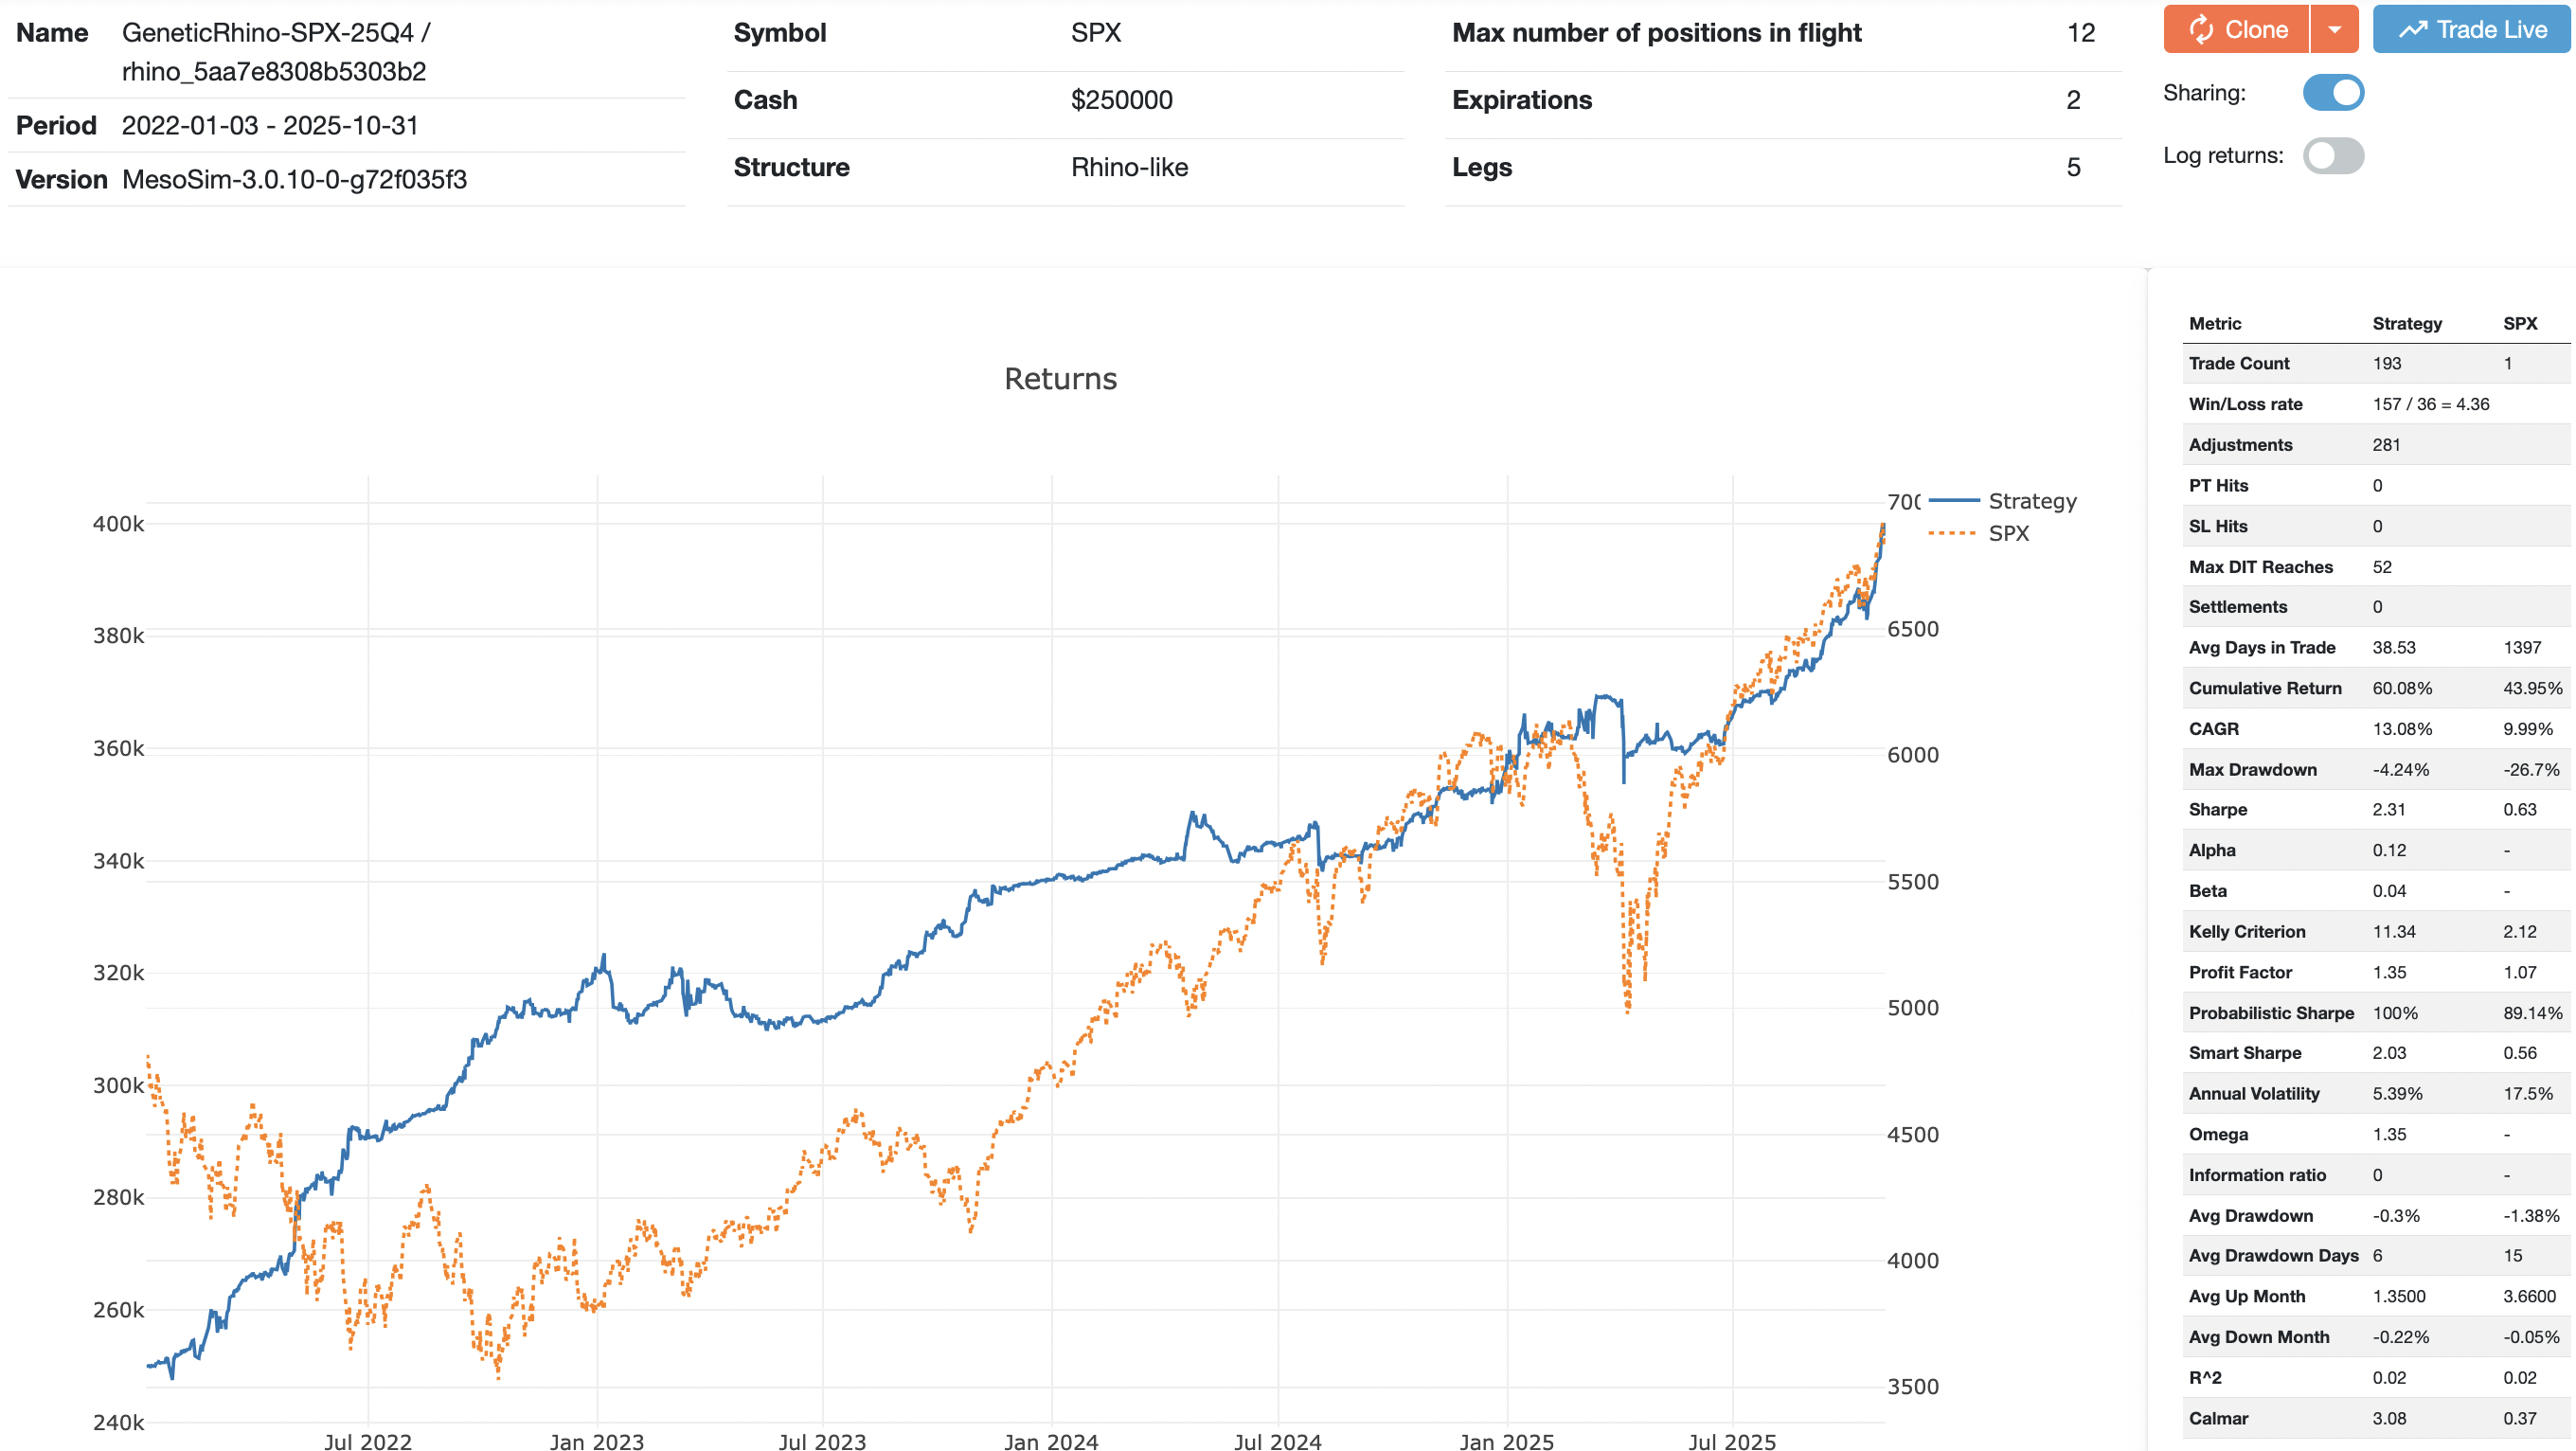The image size is (2576, 1451).
Task: Click the trending arrow icon on Trade Live
Action: (2415, 29)
